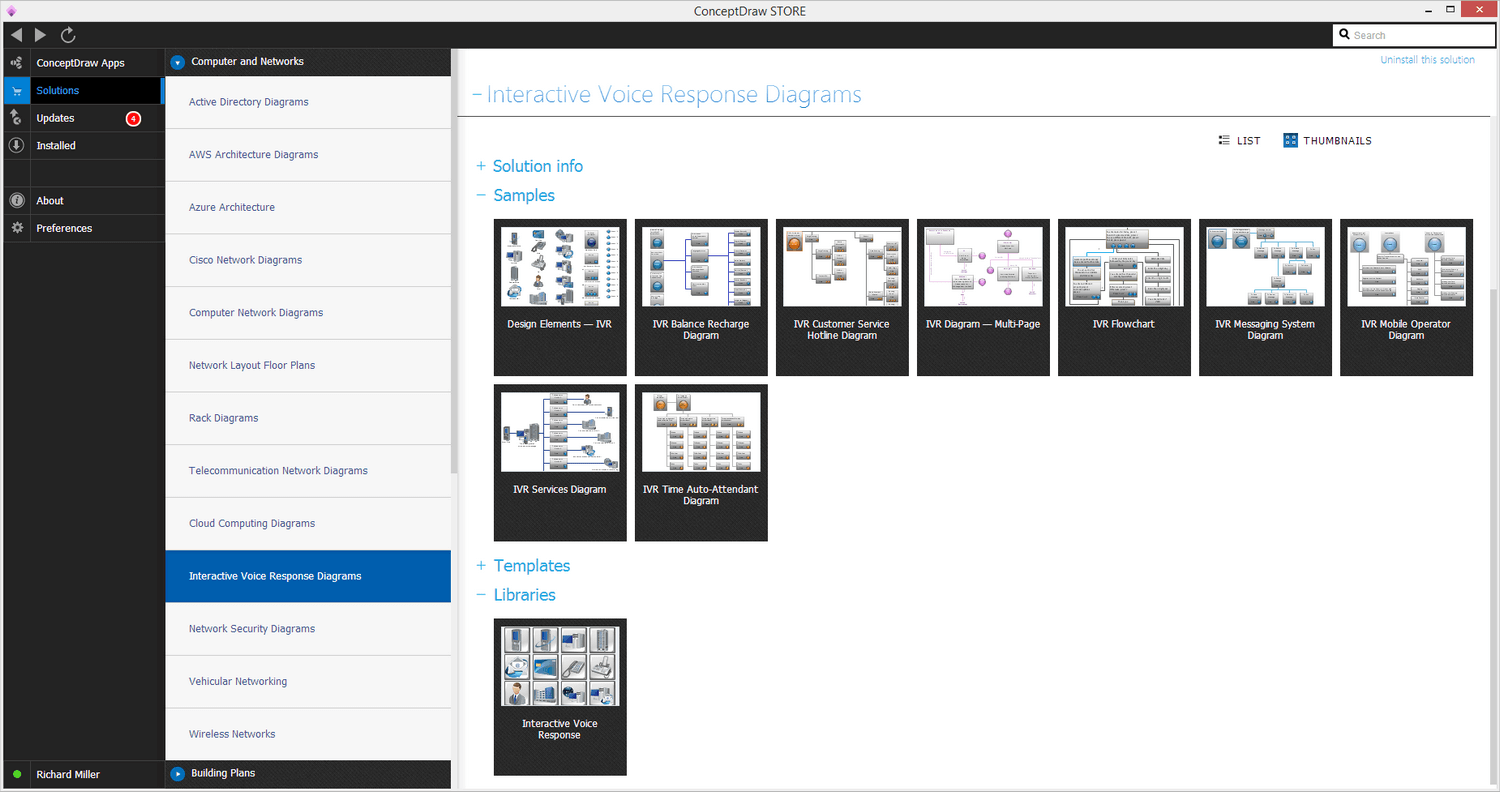This screenshot has height=792, width=1500.
Task: Select Solutions in the sidebar
Action: point(81,91)
